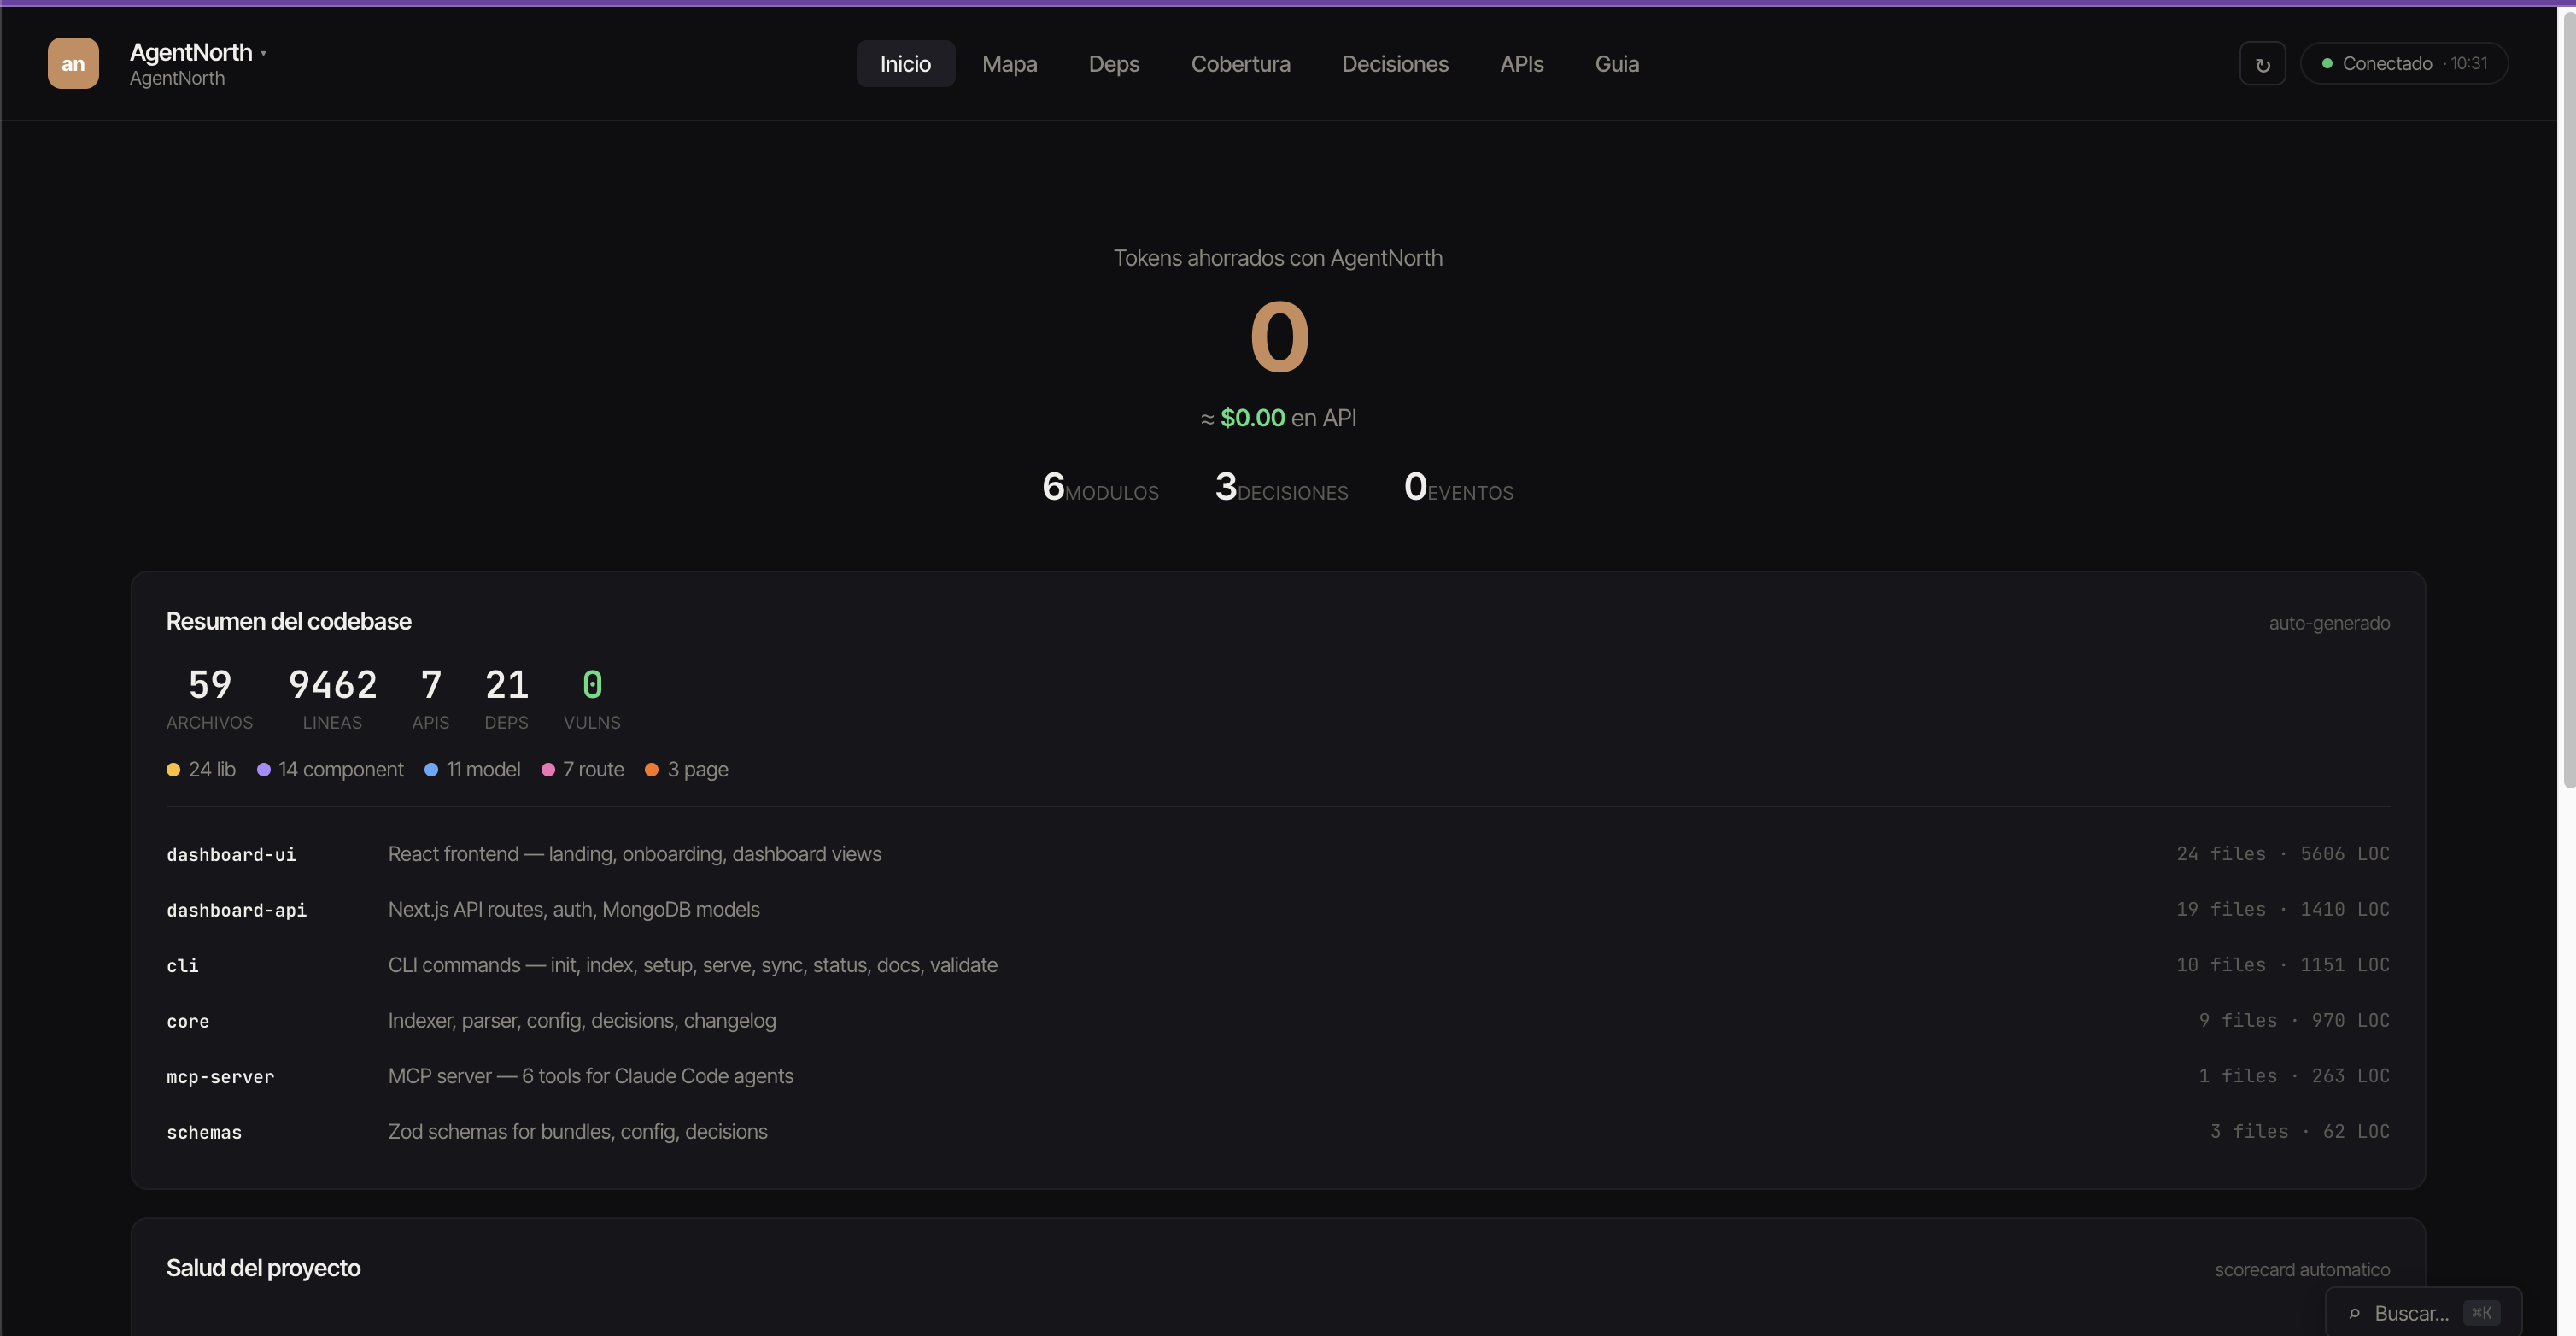The width and height of the screenshot is (2576, 1336).
Task: Select the core module name
Action: click(x=188, y=1021)
